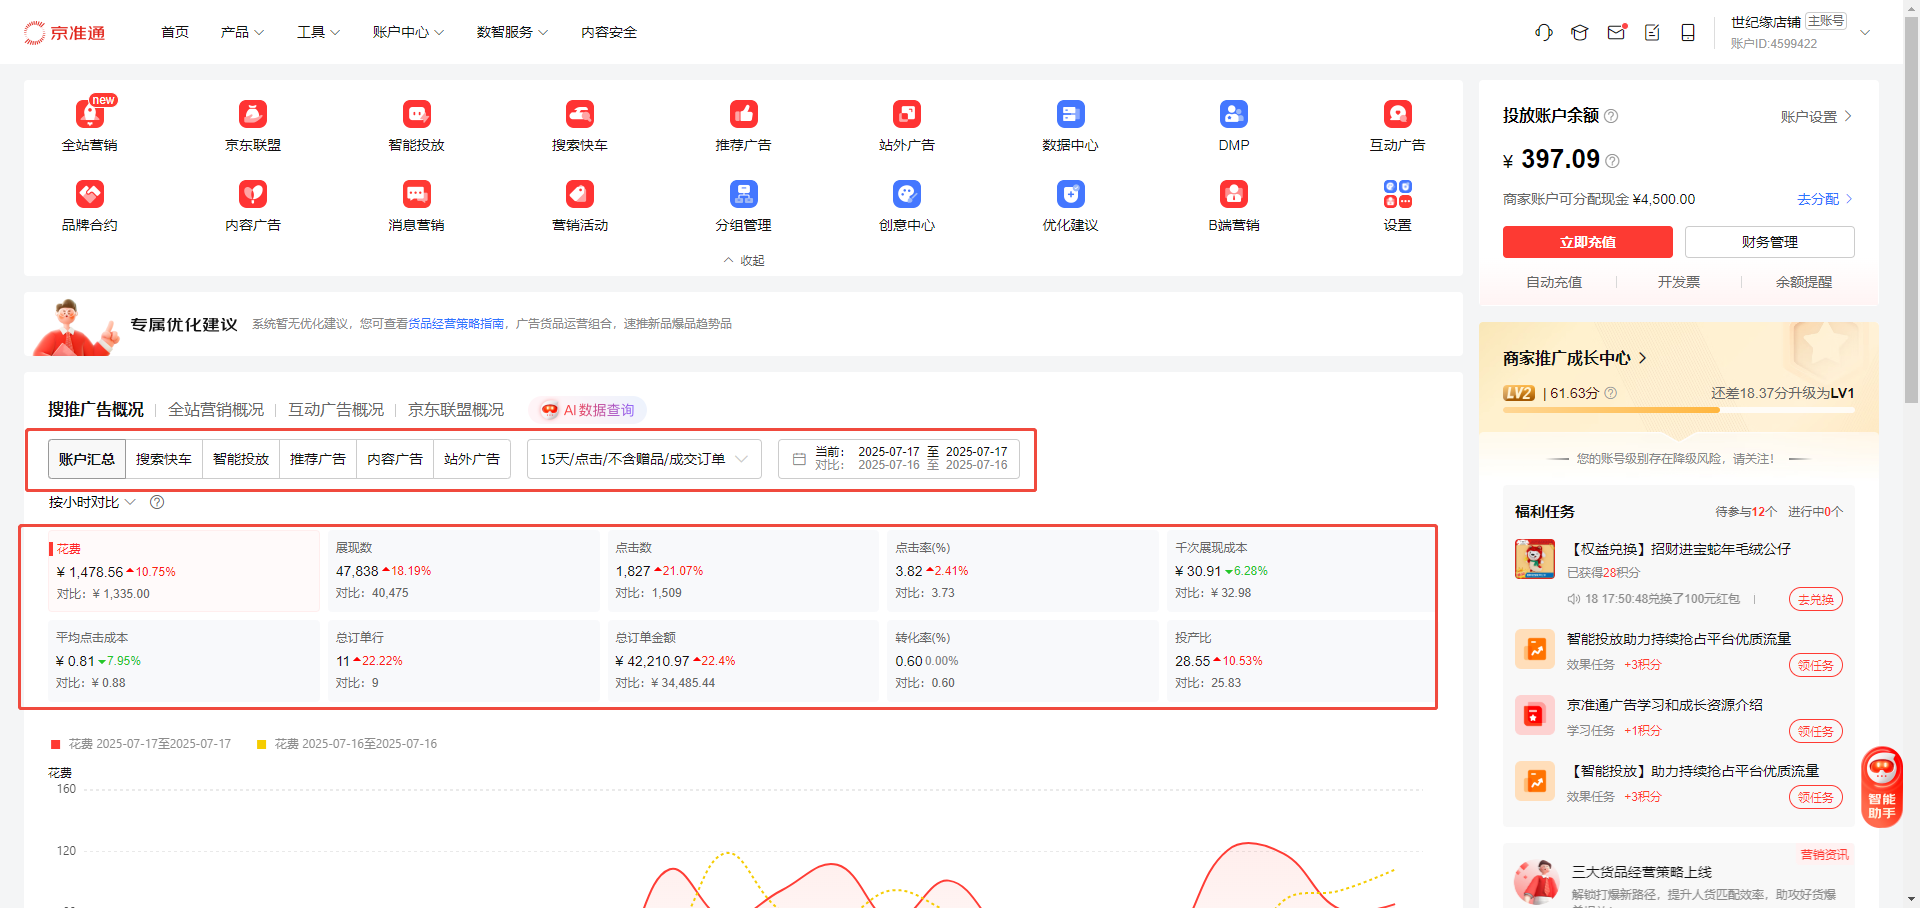Open the 按小时对比 comparison dropdown

tap(92, 502)
